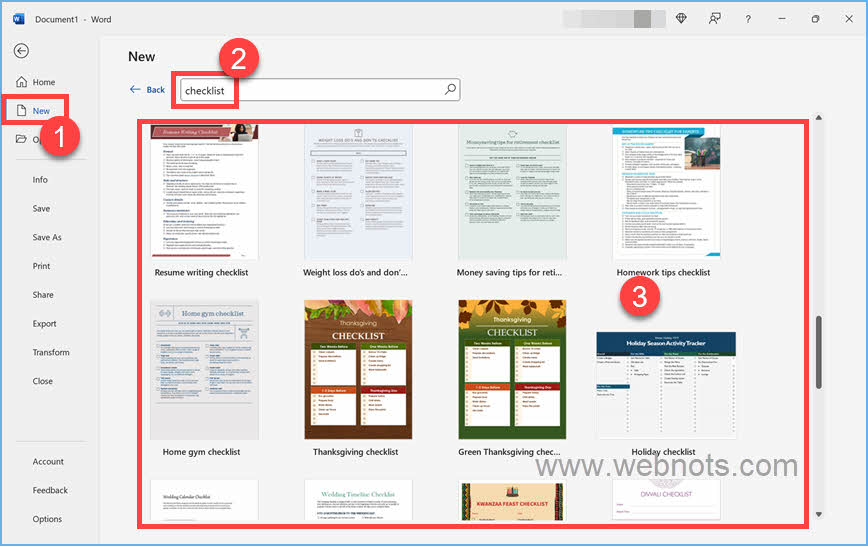Click the Word logo icon

tap(17, 19)
